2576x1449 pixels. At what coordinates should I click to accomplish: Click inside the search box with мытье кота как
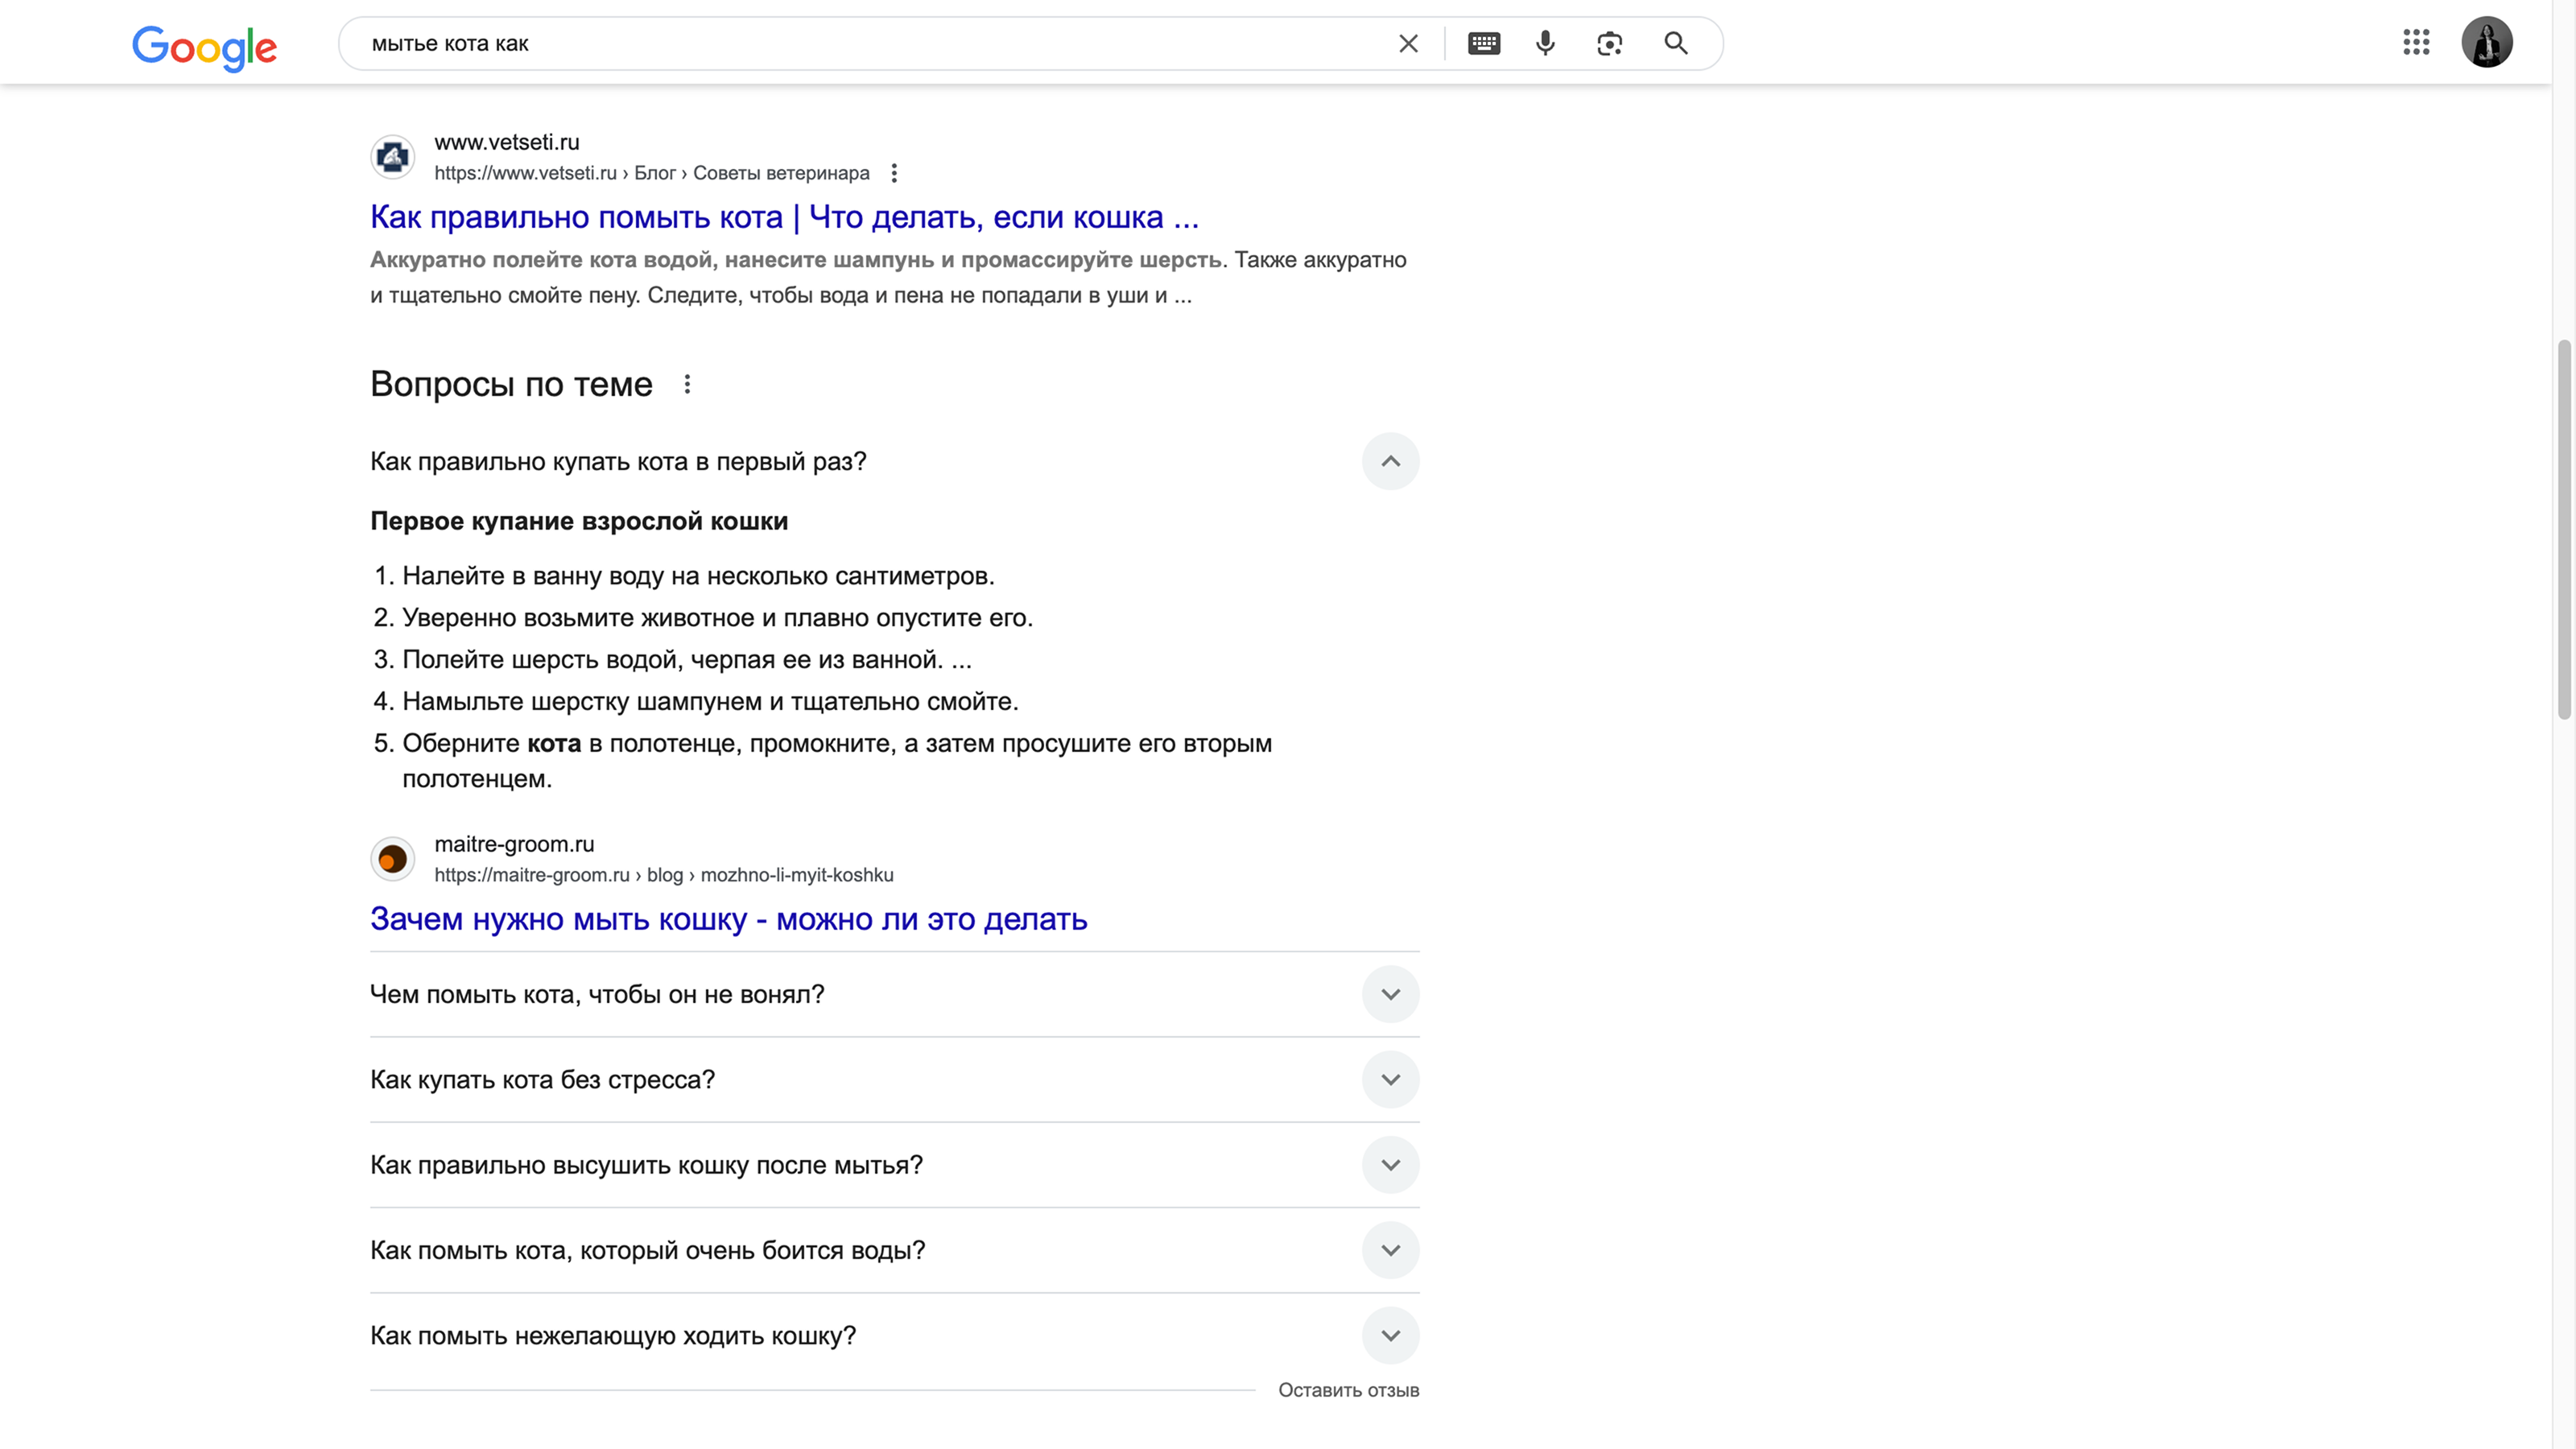(x=870, y=44)
